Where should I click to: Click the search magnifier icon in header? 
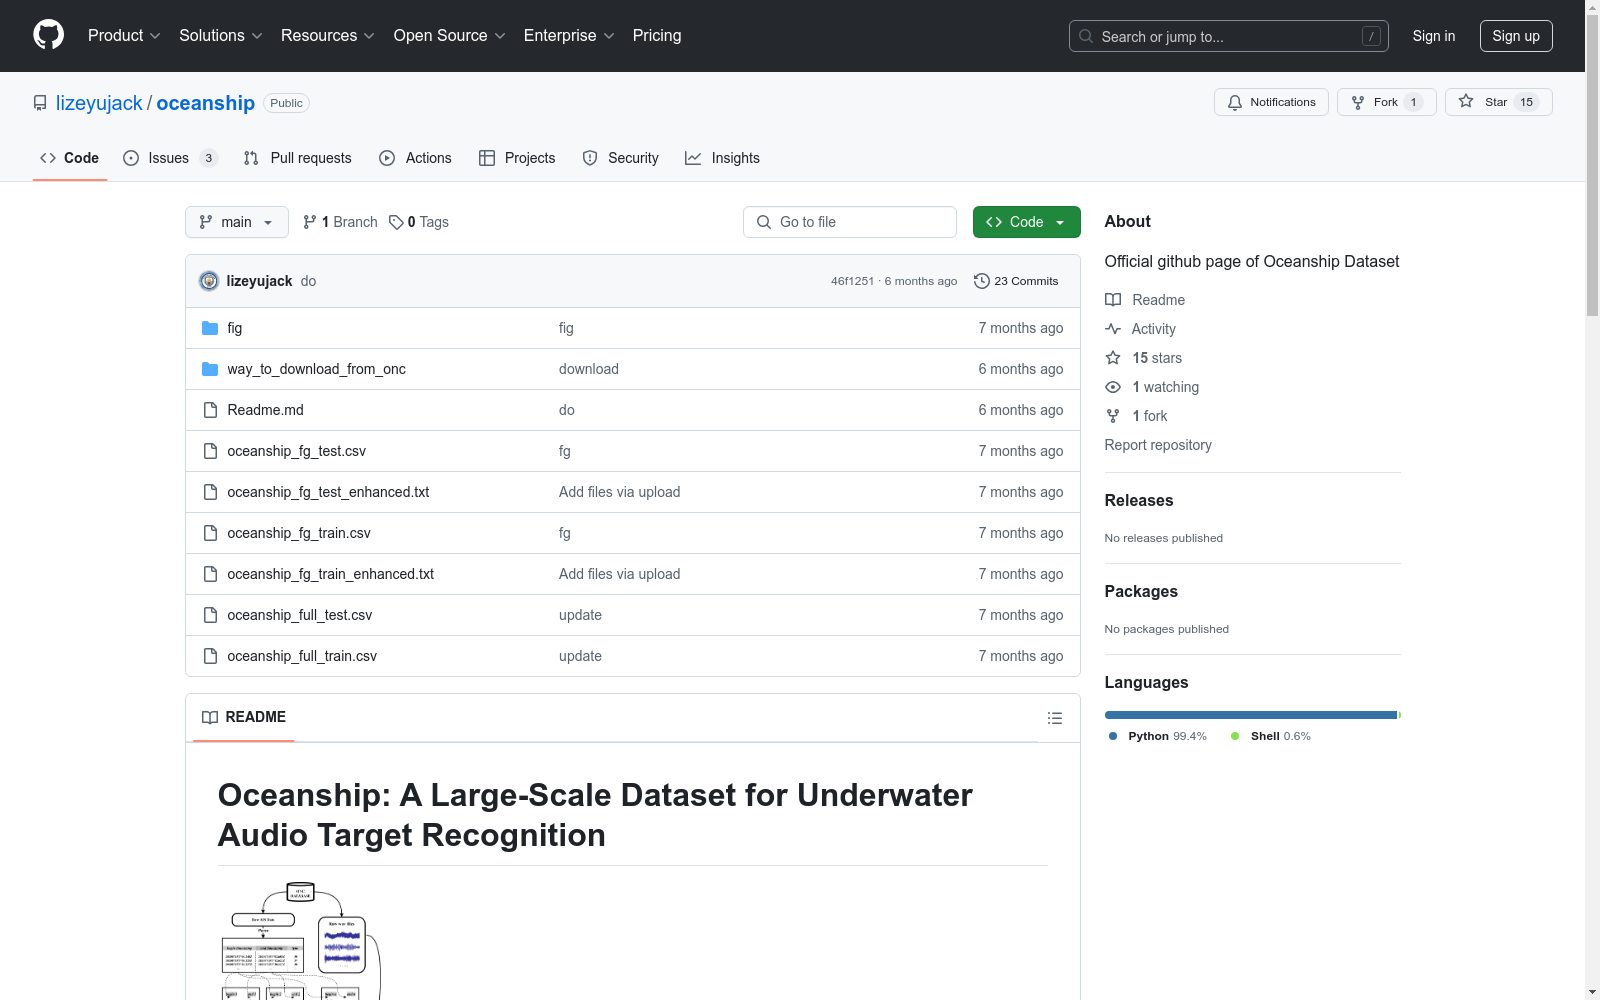(1086, 36)
